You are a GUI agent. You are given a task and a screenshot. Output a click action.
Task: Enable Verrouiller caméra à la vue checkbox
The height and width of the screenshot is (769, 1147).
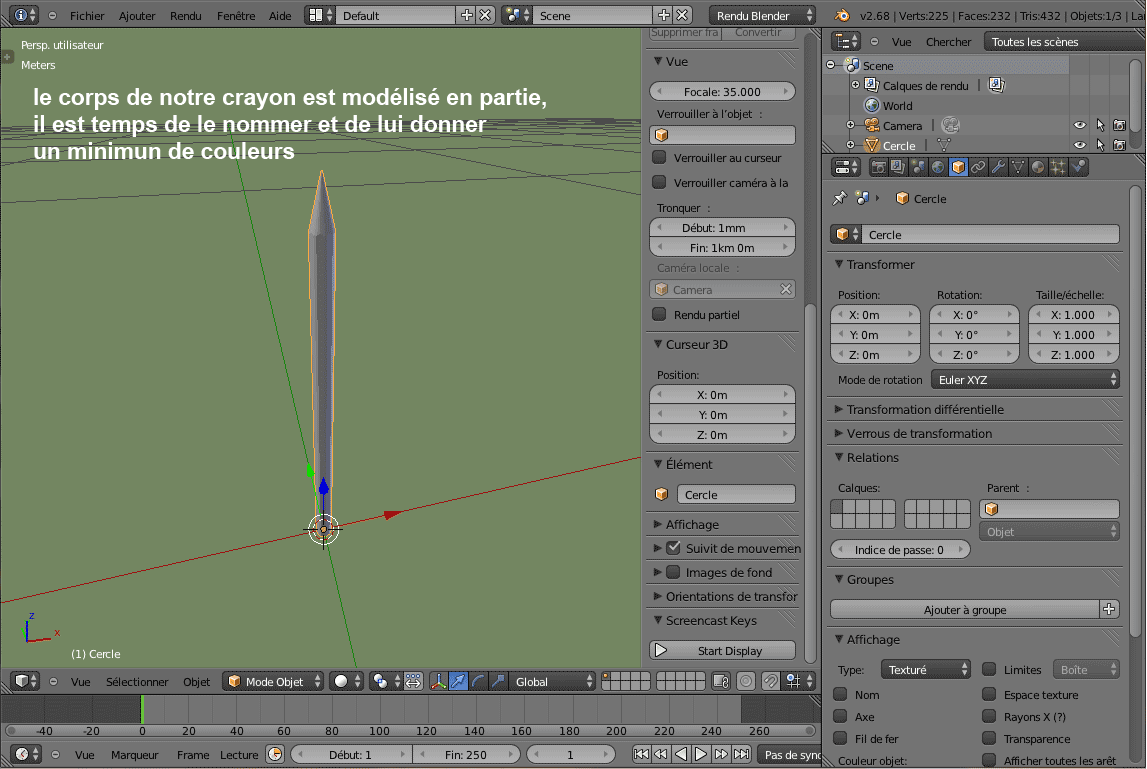[x=659, y=182]
